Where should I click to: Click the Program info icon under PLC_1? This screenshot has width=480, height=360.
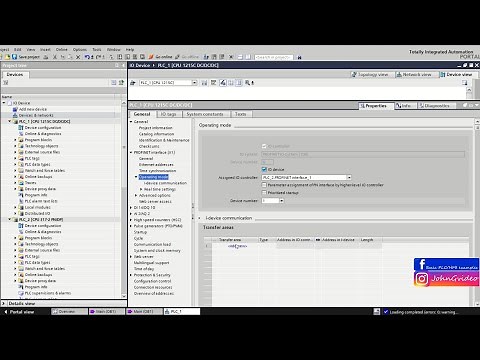pyautogui.click(x=21, y=195)
